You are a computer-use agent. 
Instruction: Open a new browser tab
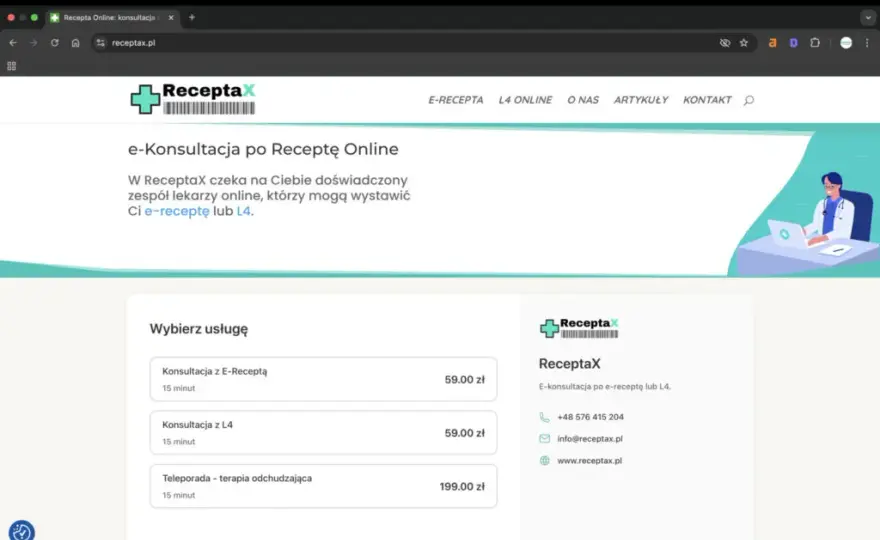click(x=192, y=17)
